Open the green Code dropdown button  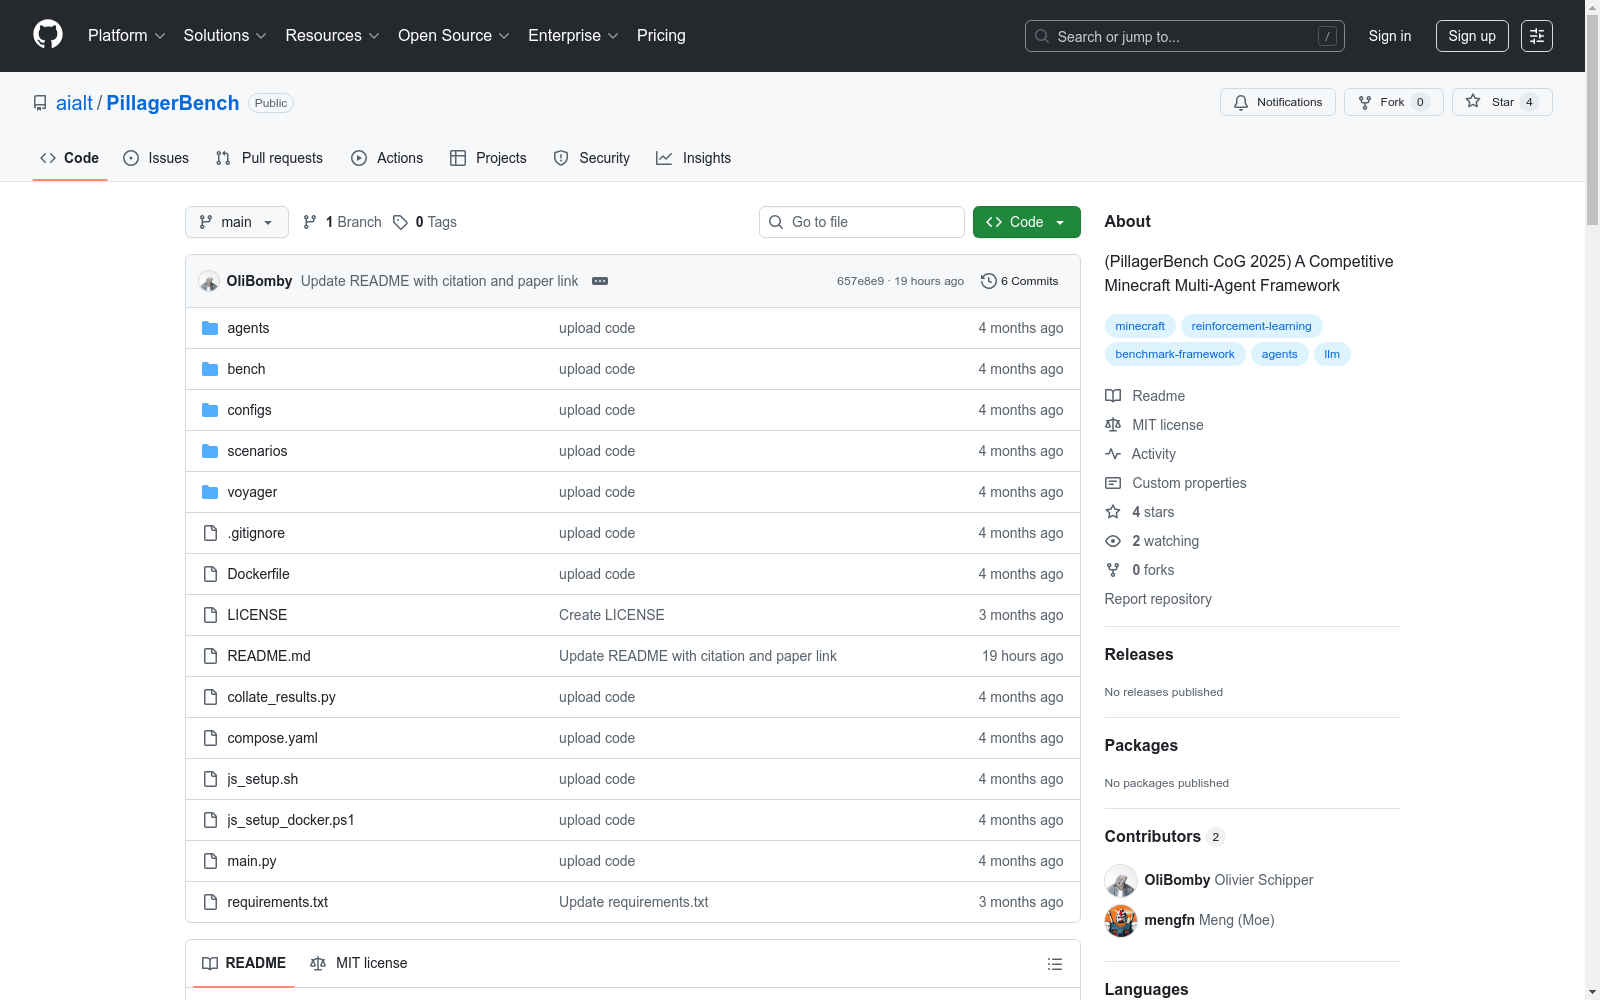coord(1027,222)
